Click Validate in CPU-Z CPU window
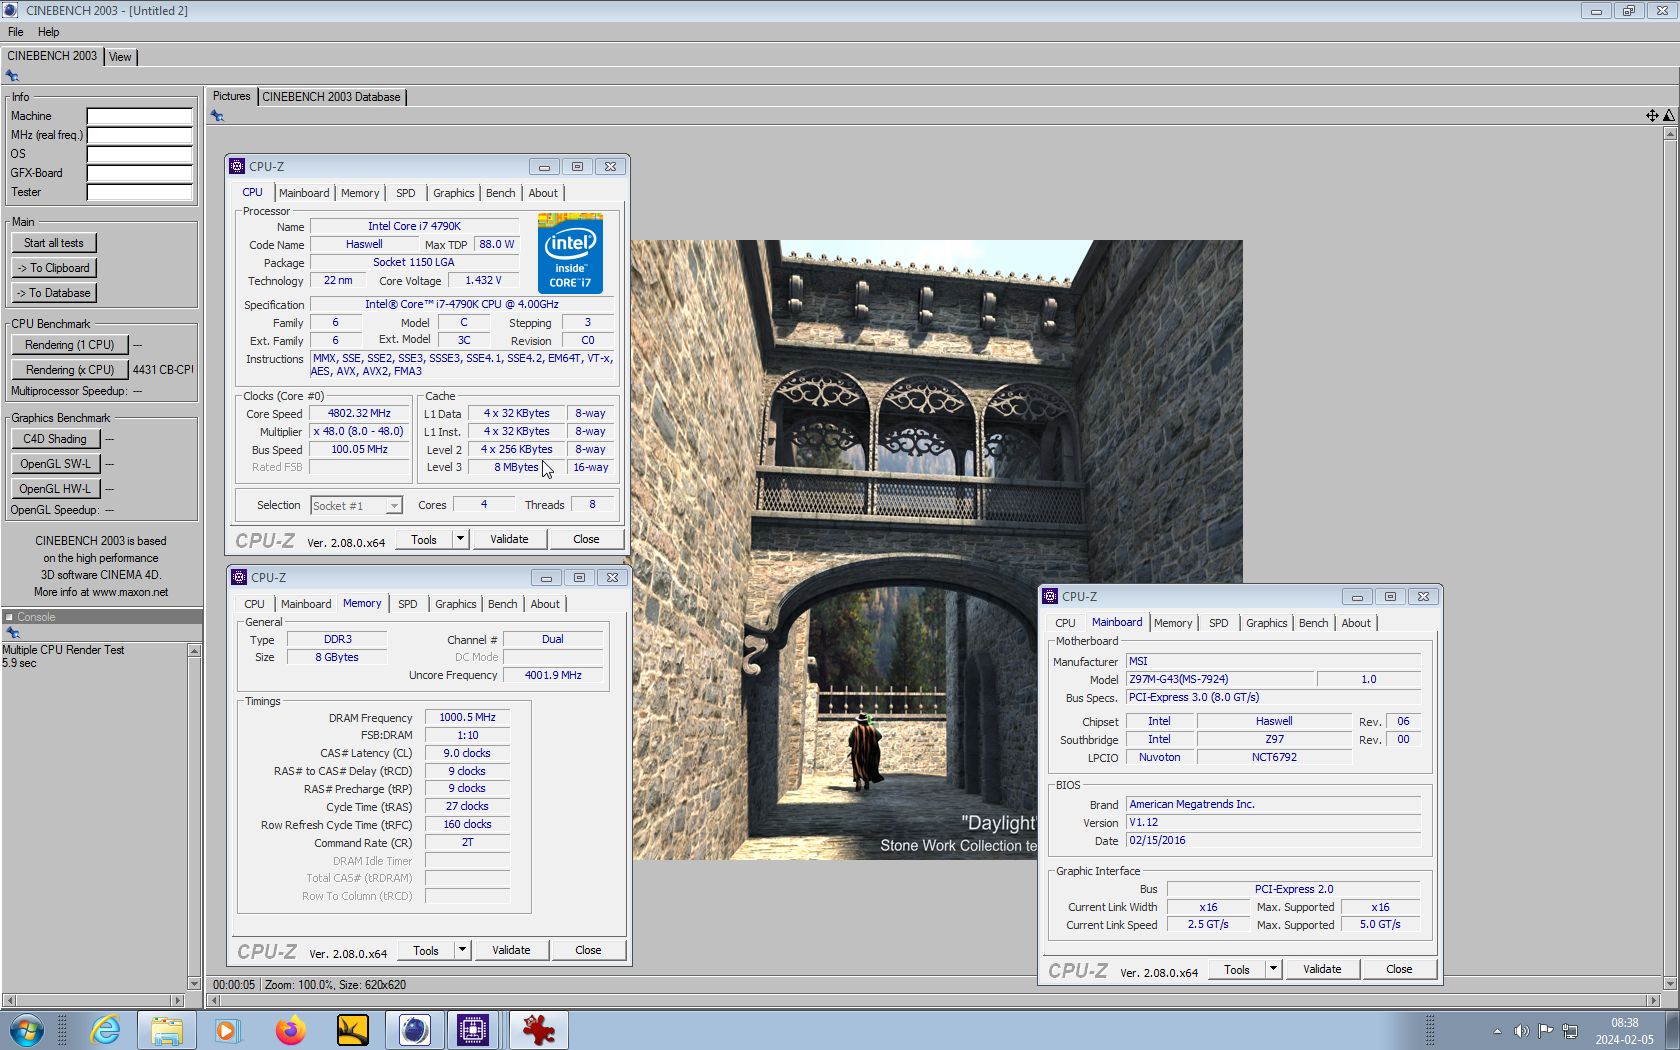Screen dimensions: 1680x1050 [x=509, y=539]
